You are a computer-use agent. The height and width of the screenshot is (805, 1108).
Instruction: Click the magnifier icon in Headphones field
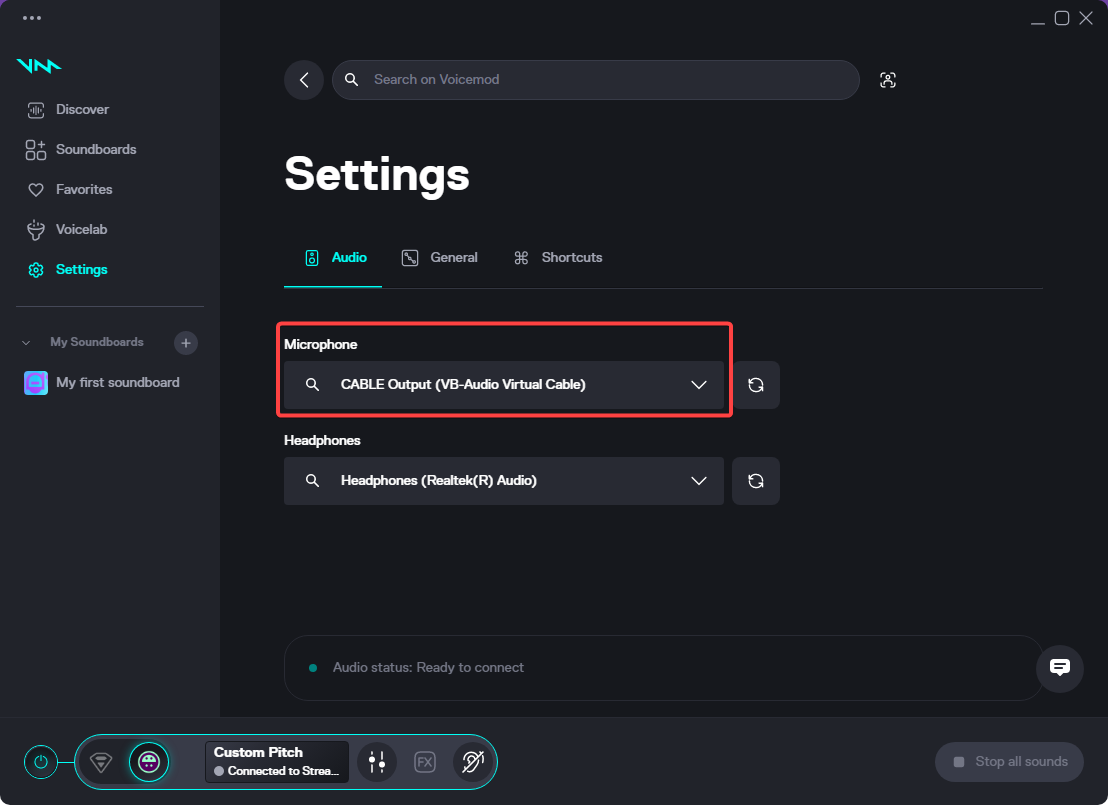click(x=312, y=481)
